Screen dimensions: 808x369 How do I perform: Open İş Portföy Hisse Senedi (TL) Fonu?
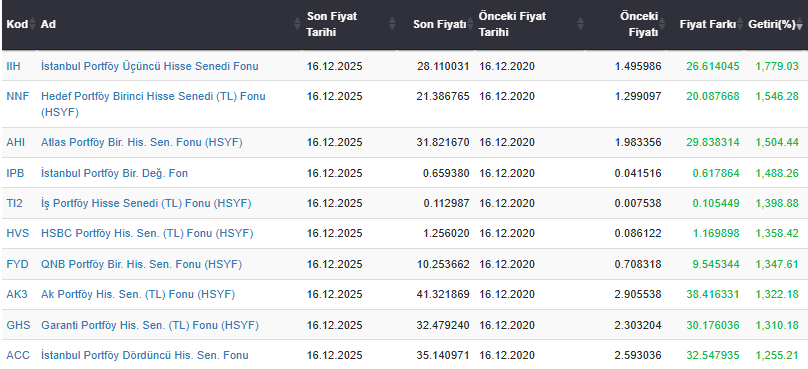click(146, 204)
